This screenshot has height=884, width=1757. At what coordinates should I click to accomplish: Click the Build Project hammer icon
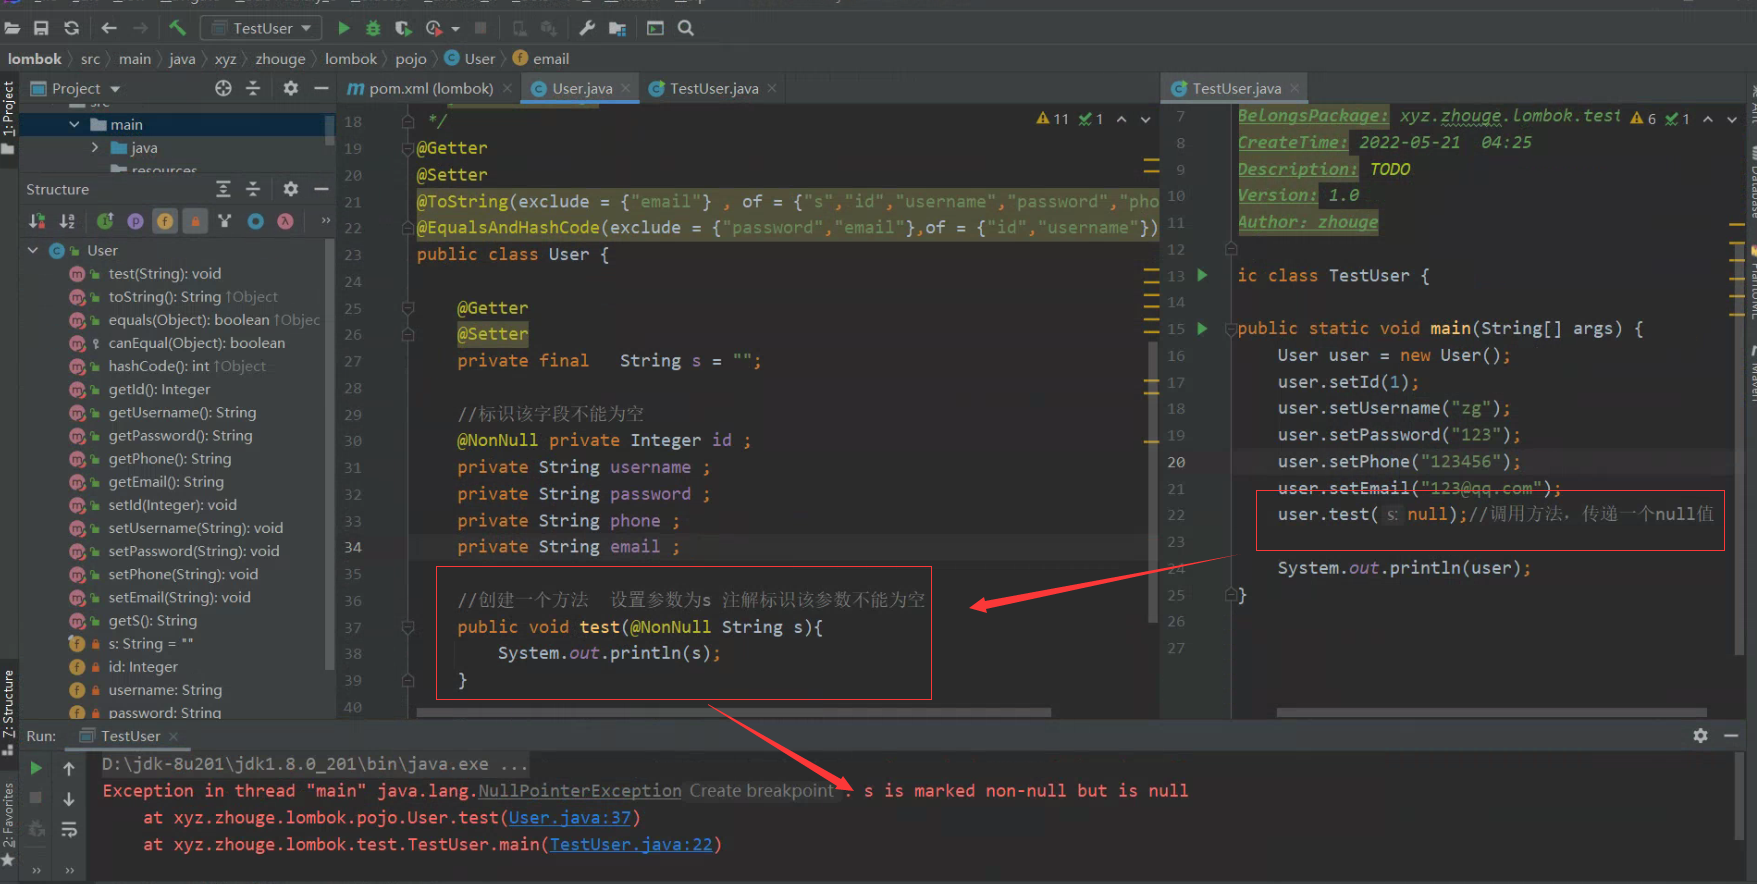tap(177, 28)
